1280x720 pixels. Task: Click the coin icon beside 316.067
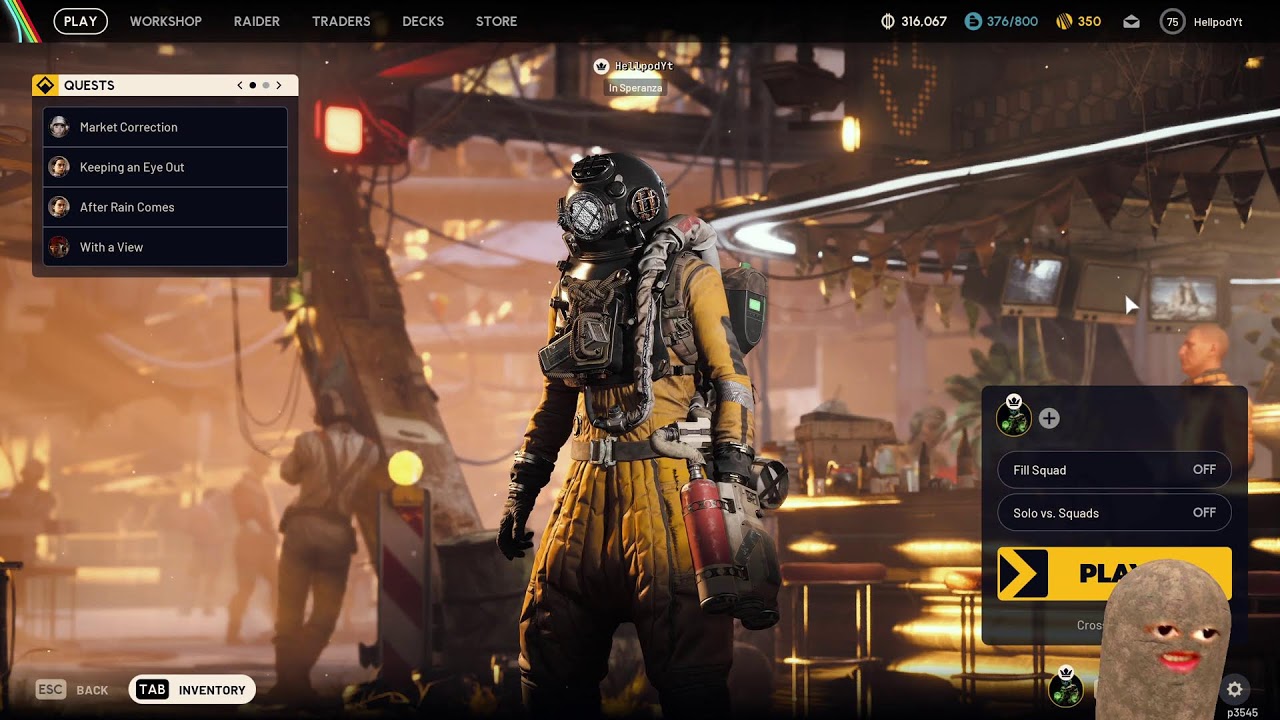887,21
